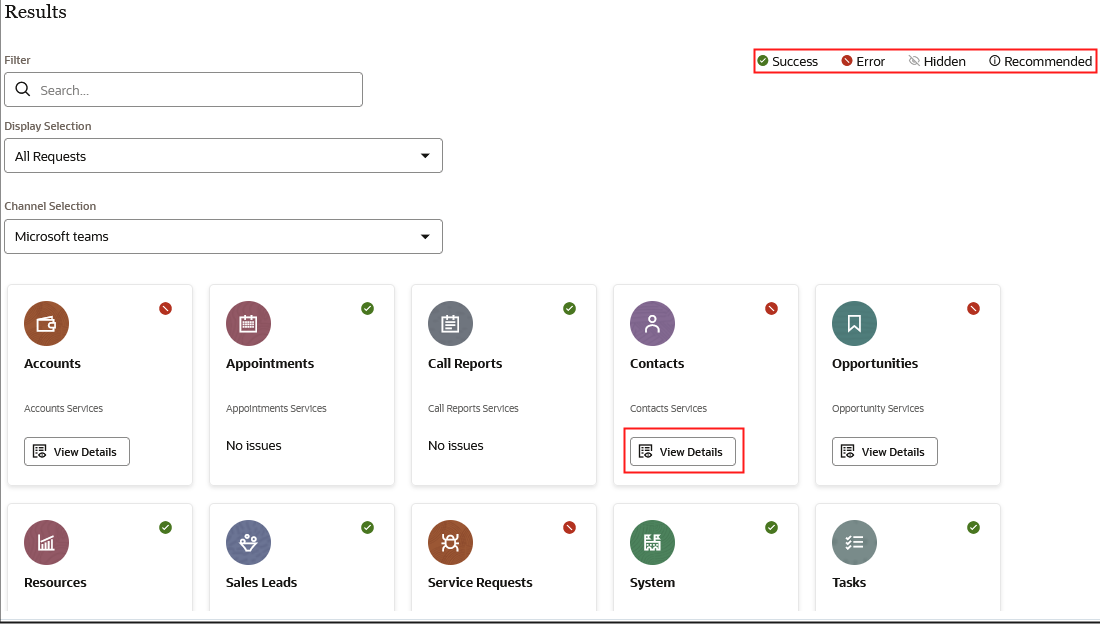Click the System card icon
This screenshot has height=624, width=1100.
pyautogui.click(x=652, y=543)
